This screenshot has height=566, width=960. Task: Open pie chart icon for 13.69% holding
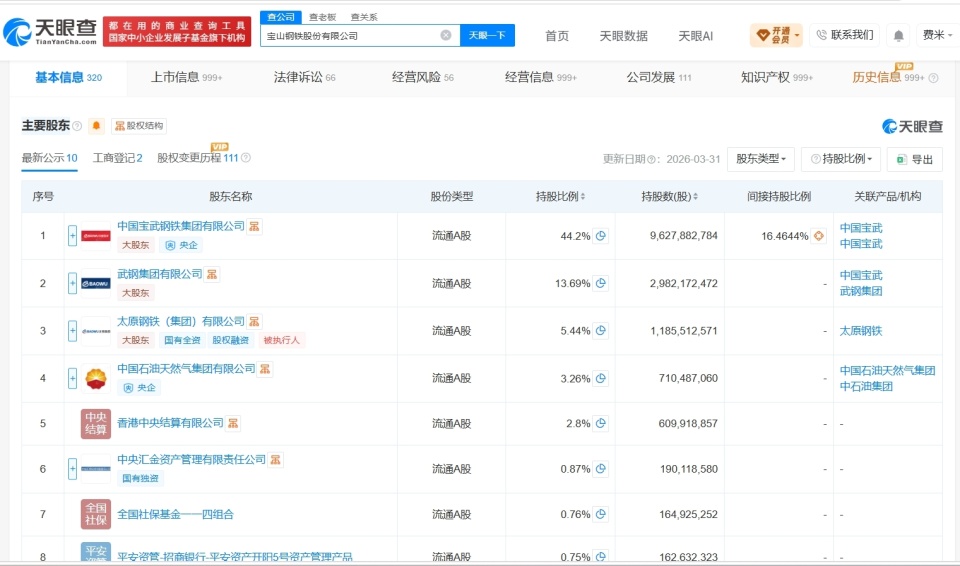(x=601, y=283)
